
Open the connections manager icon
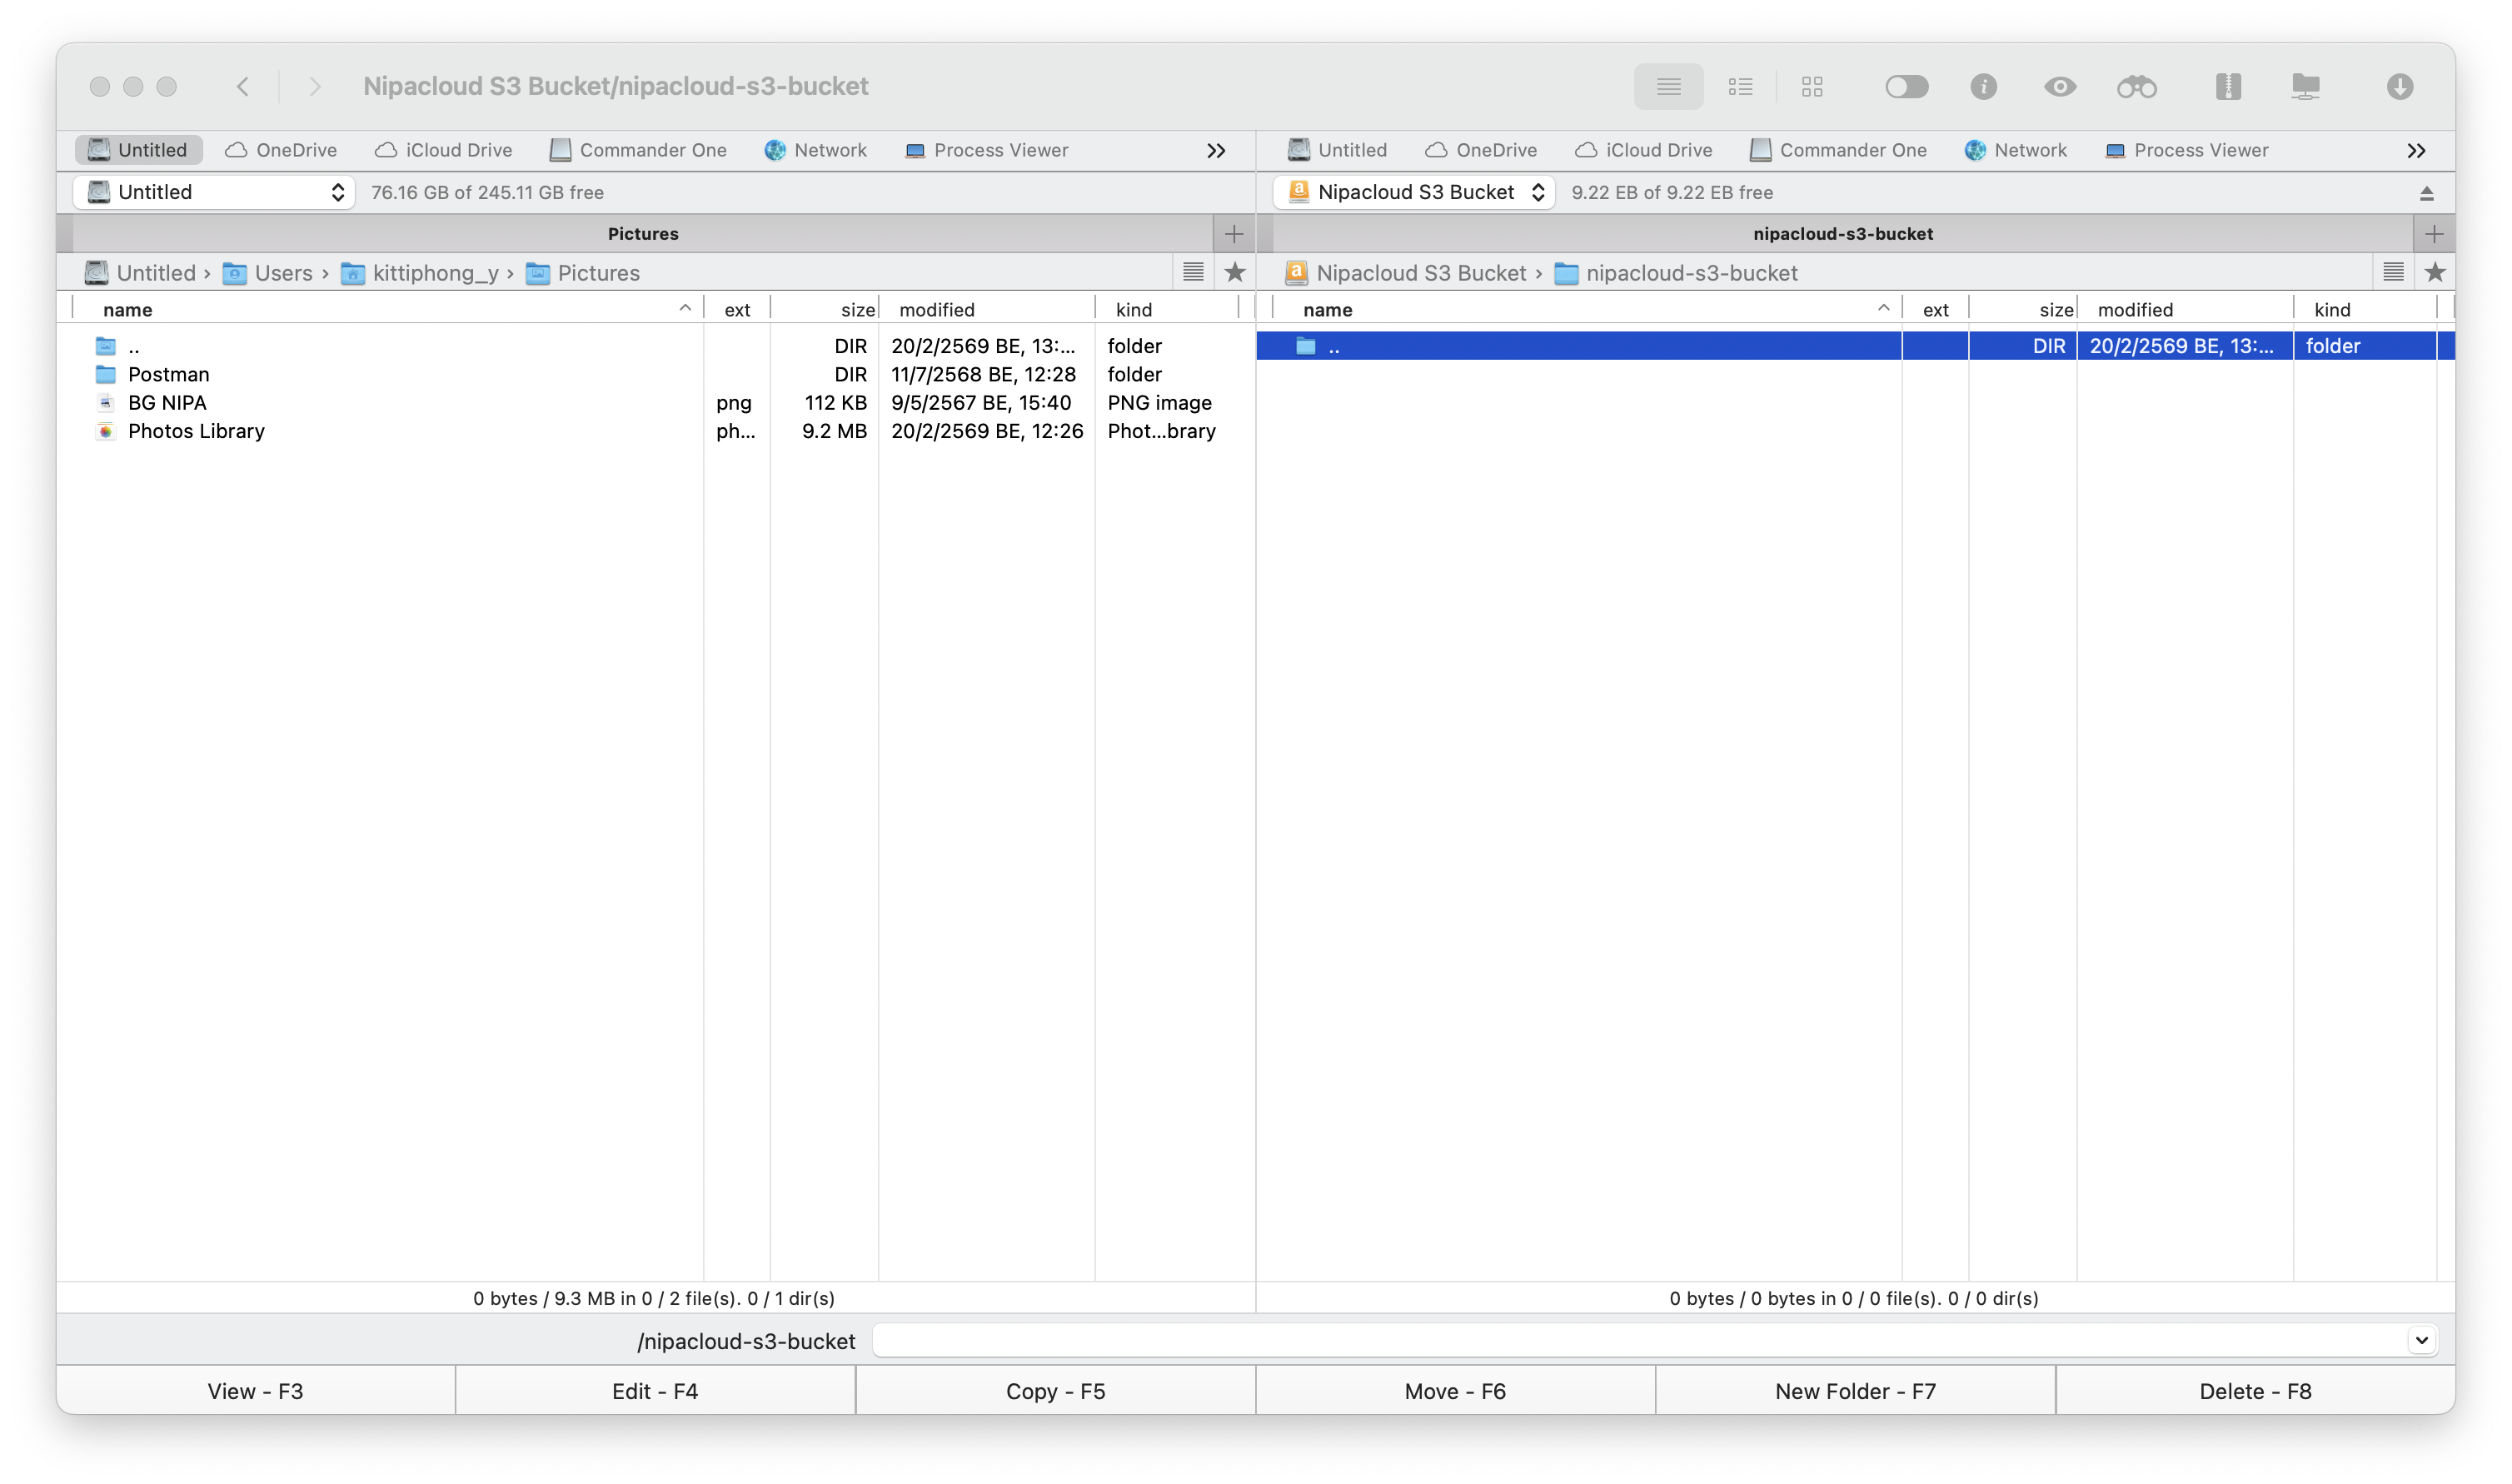[2305, 87]
